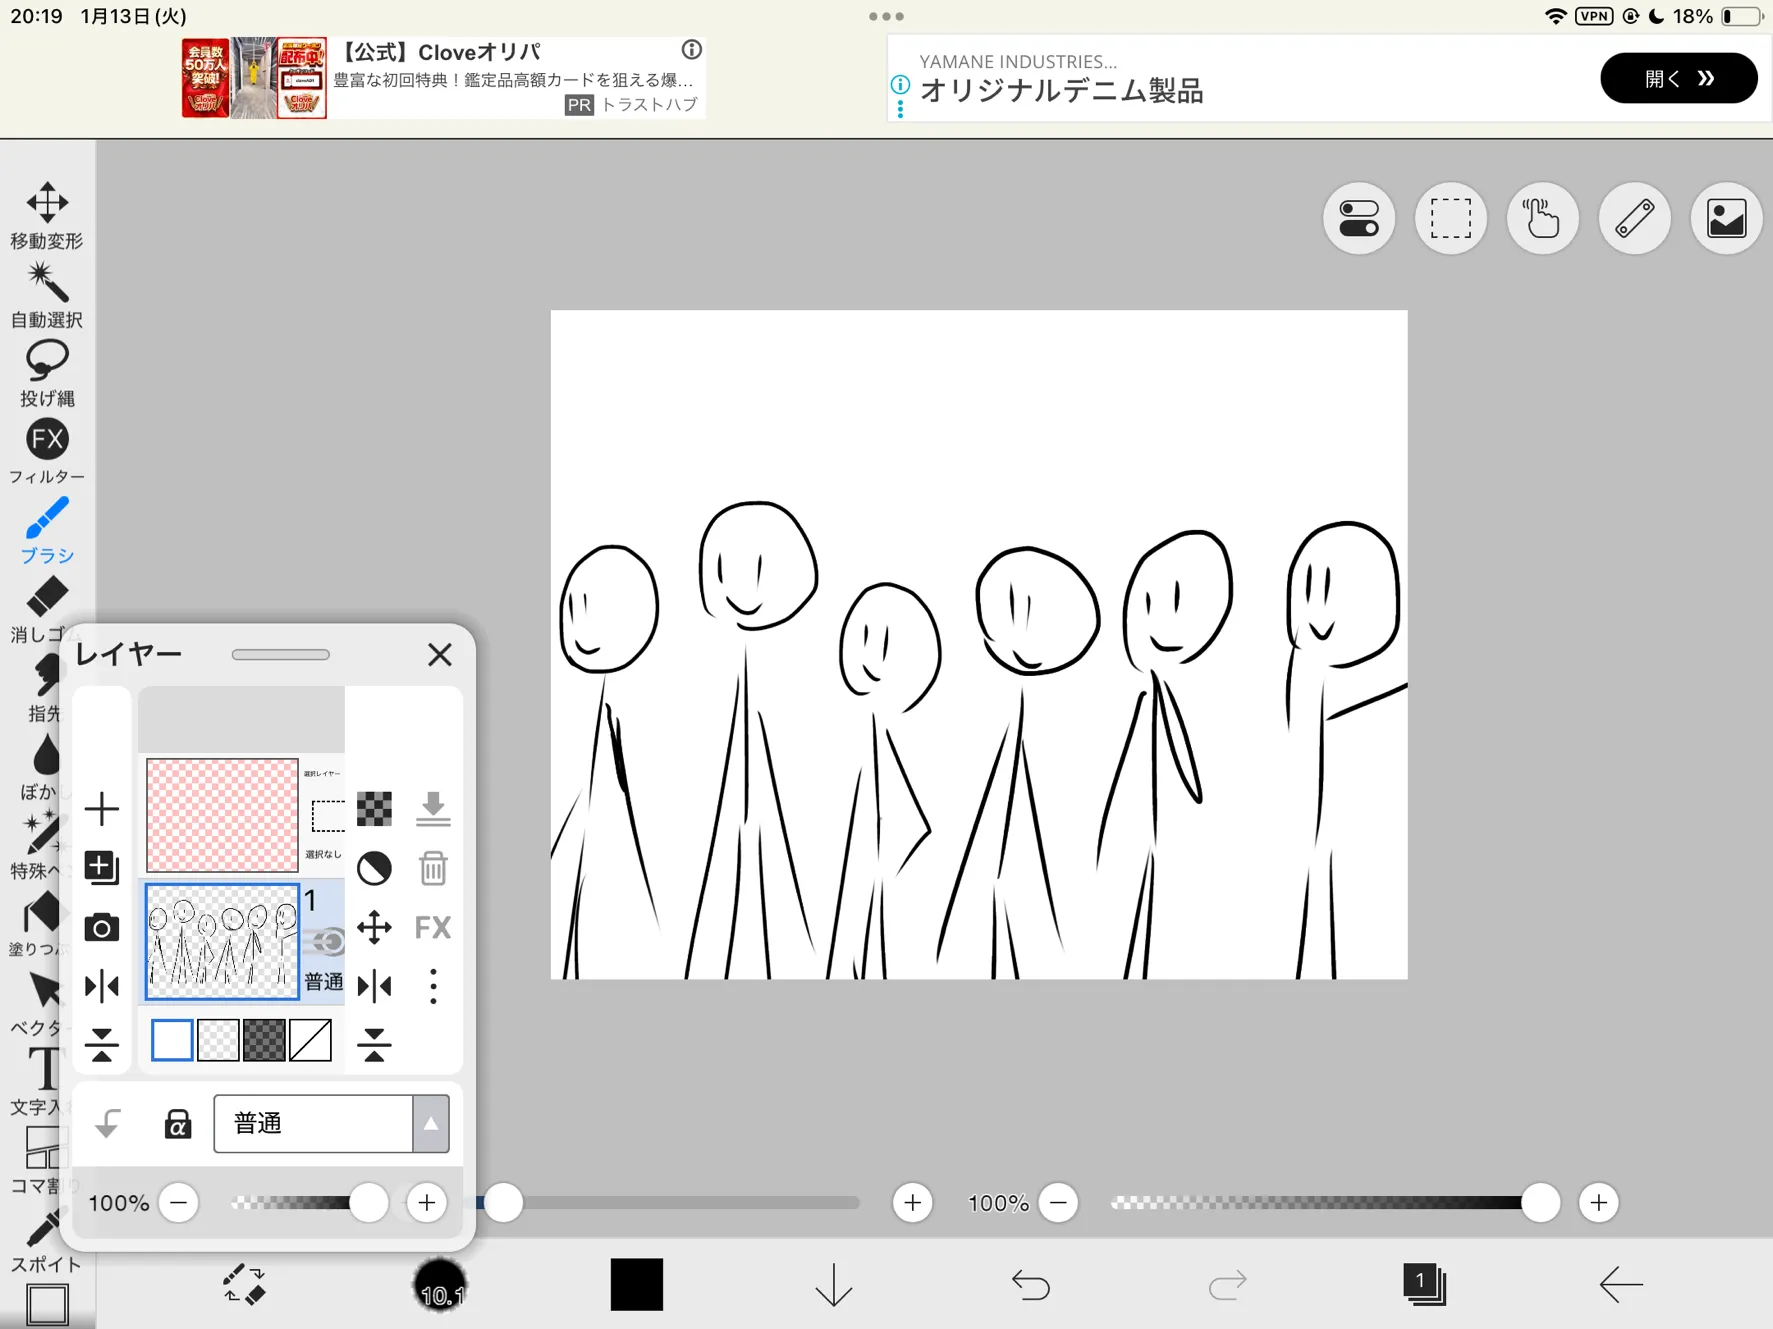Toggle the alpha lock on layer

click(177, 1124)
